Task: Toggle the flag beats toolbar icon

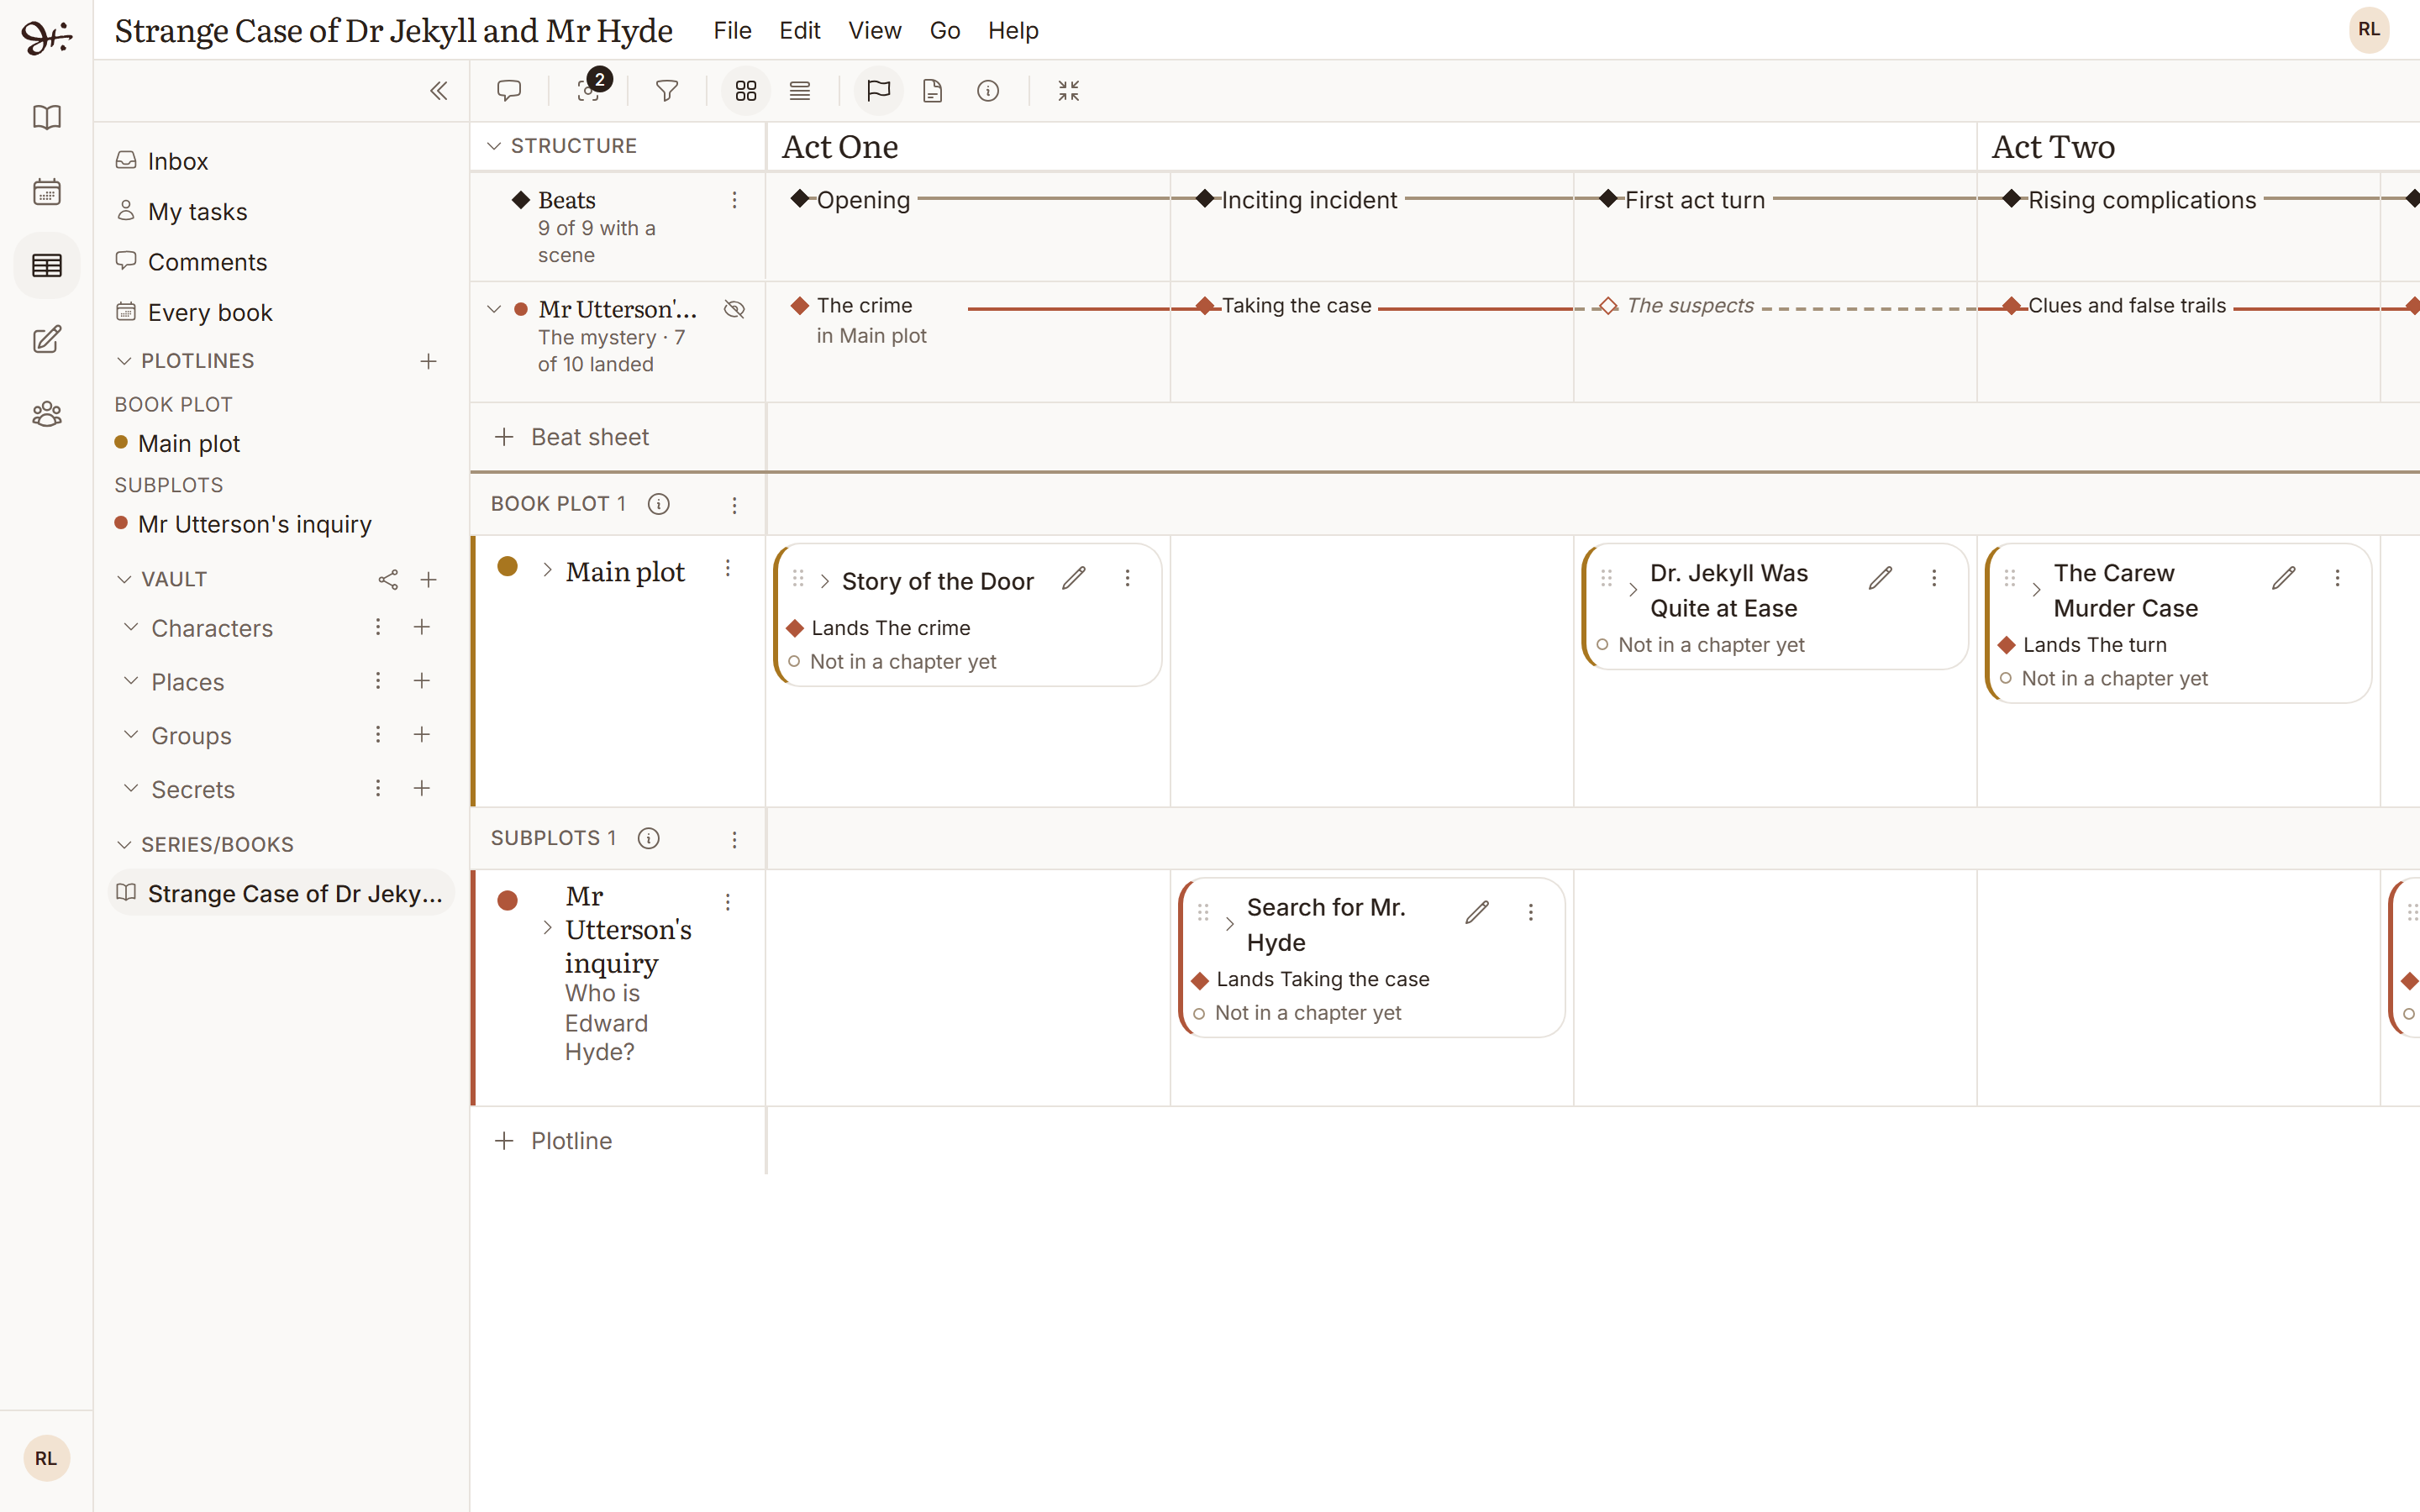Action: pyautogui.click(x=878, y=91)
